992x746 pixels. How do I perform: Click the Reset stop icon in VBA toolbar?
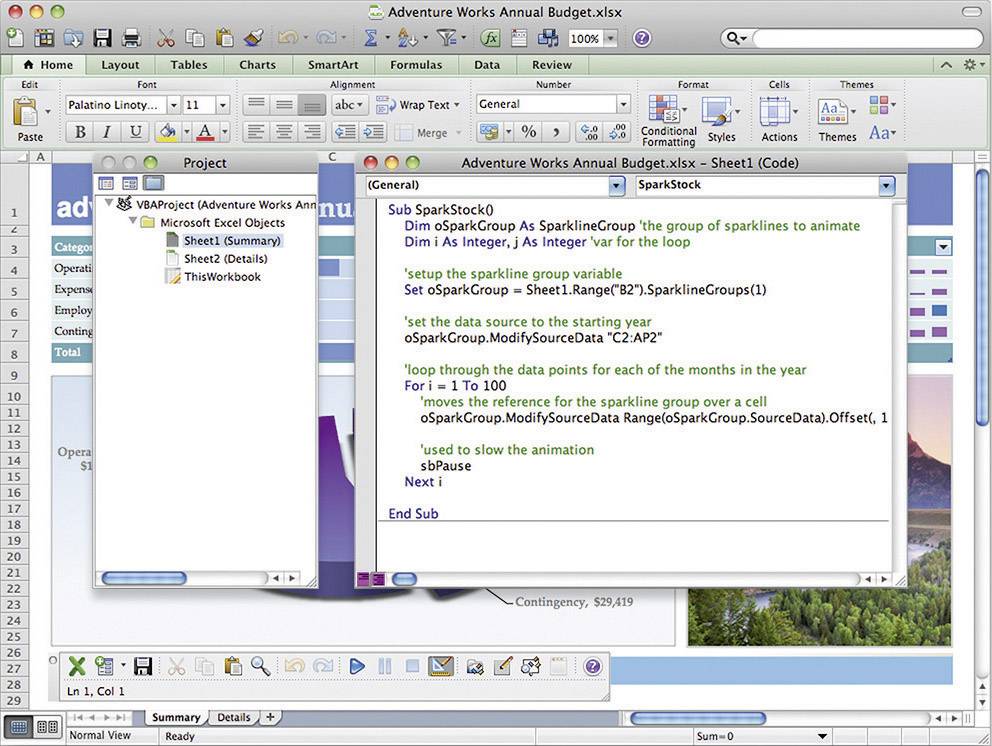tap(412, 666)
